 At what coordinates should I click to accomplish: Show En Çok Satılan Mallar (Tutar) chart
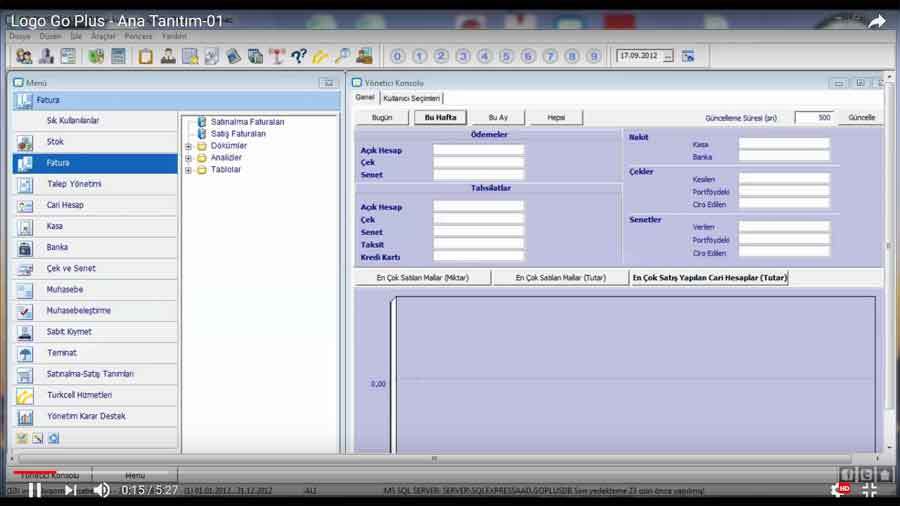point(561,278)
